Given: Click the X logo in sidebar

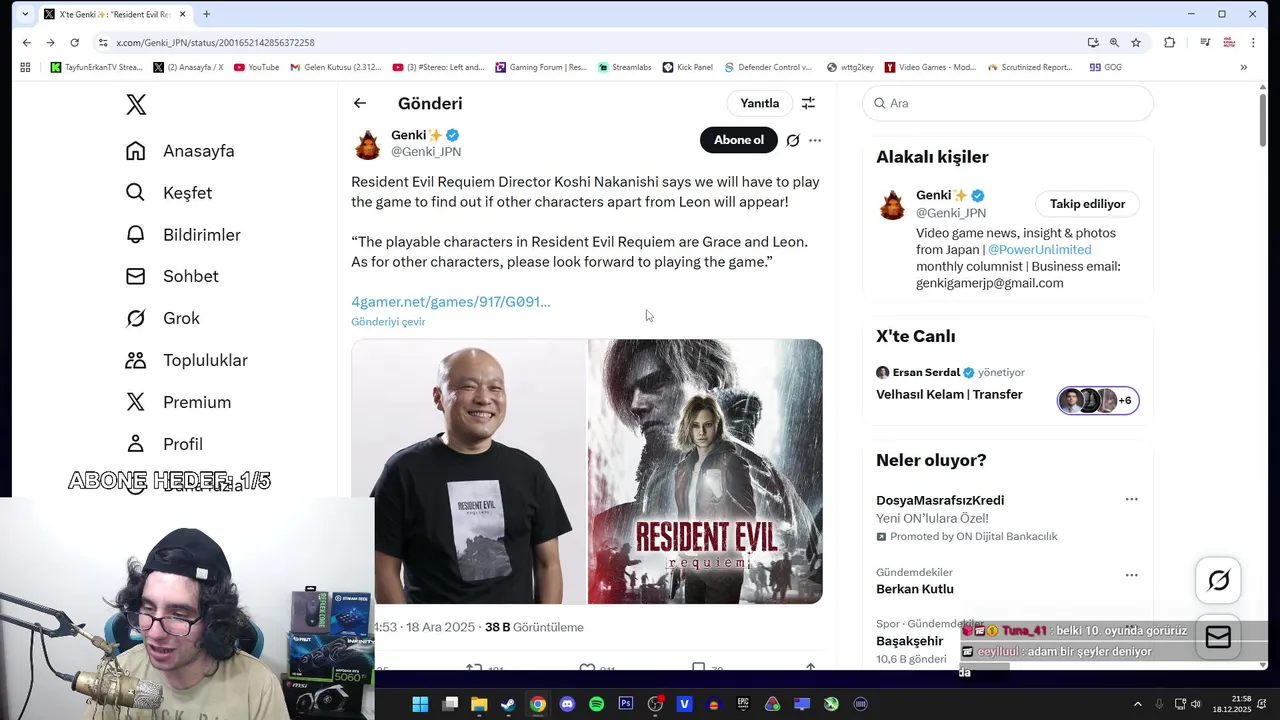Looking at the screenshot, I should pos(136,104).
